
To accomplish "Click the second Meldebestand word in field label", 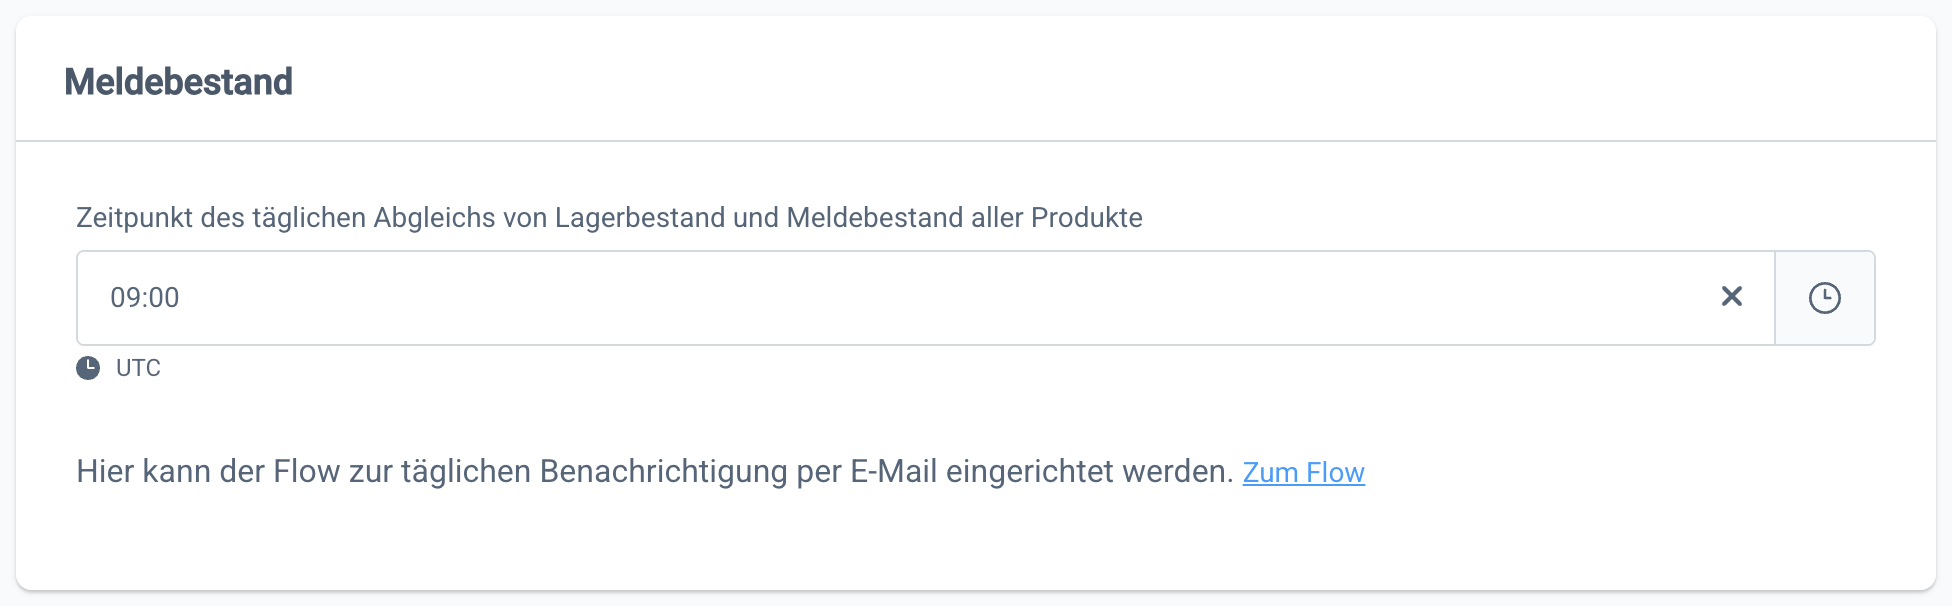I will point(875,218).
